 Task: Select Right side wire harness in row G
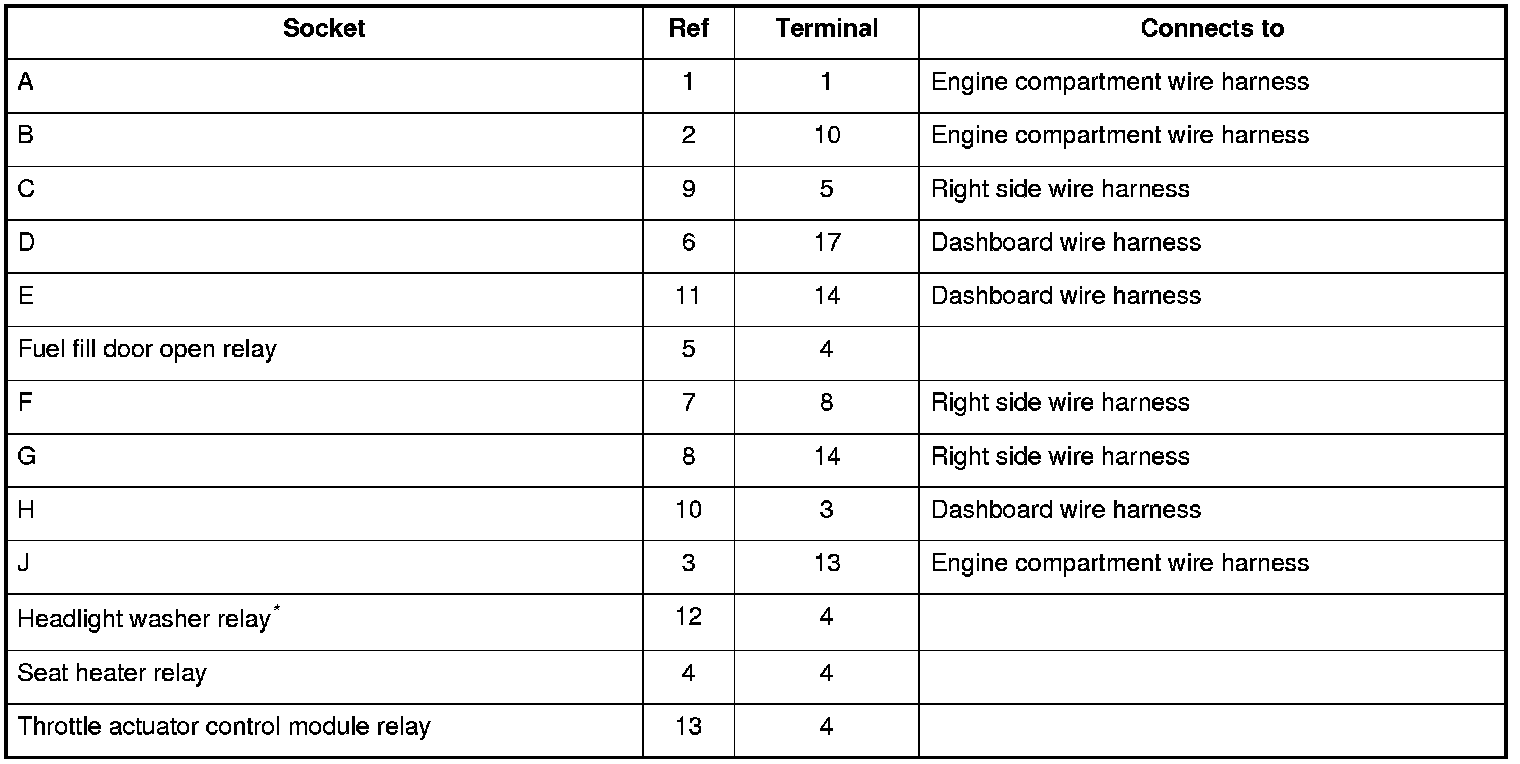pos(1060,457)
